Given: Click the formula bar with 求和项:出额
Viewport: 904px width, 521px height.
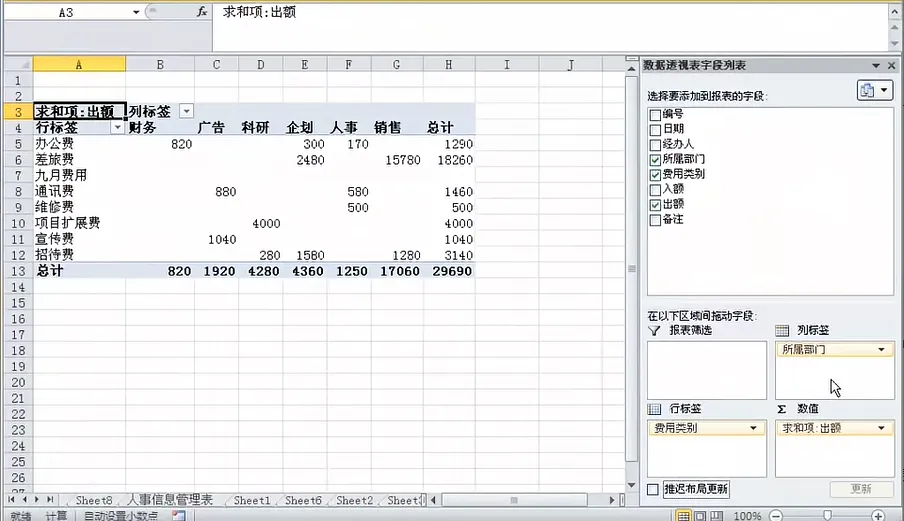Looking at the screenshot, I should click(x=551, y=27).
